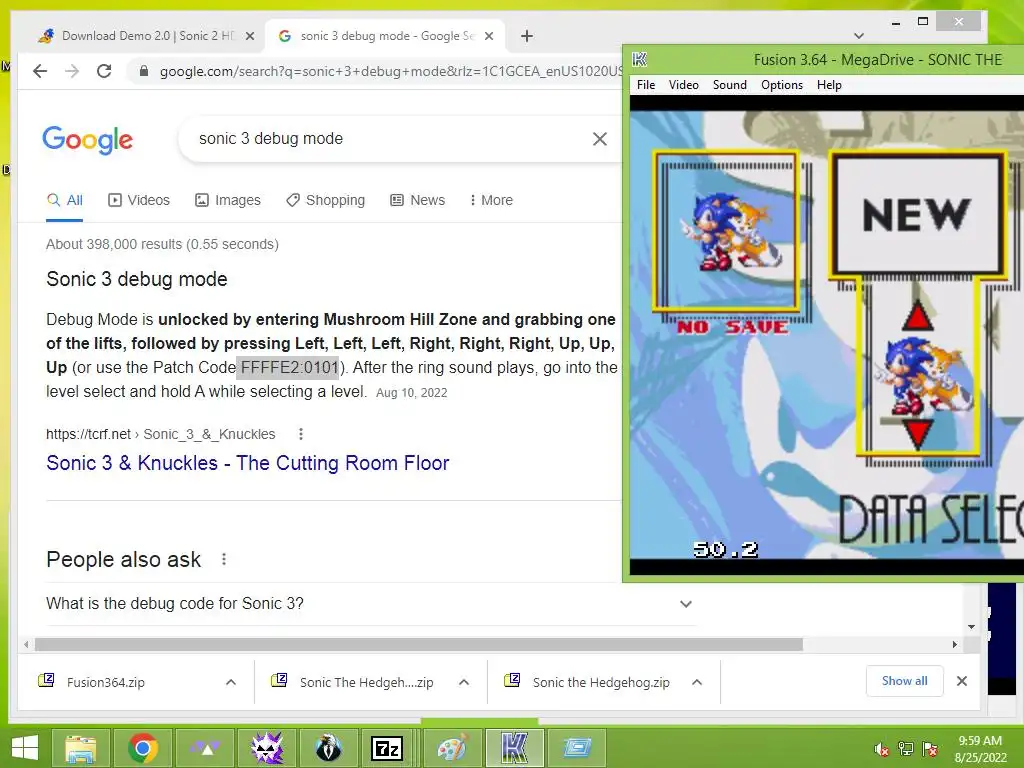Screen dimensions: 1024x768
Task: Switch to Images results
Action: pyautogui.click(x=228, y=200)
